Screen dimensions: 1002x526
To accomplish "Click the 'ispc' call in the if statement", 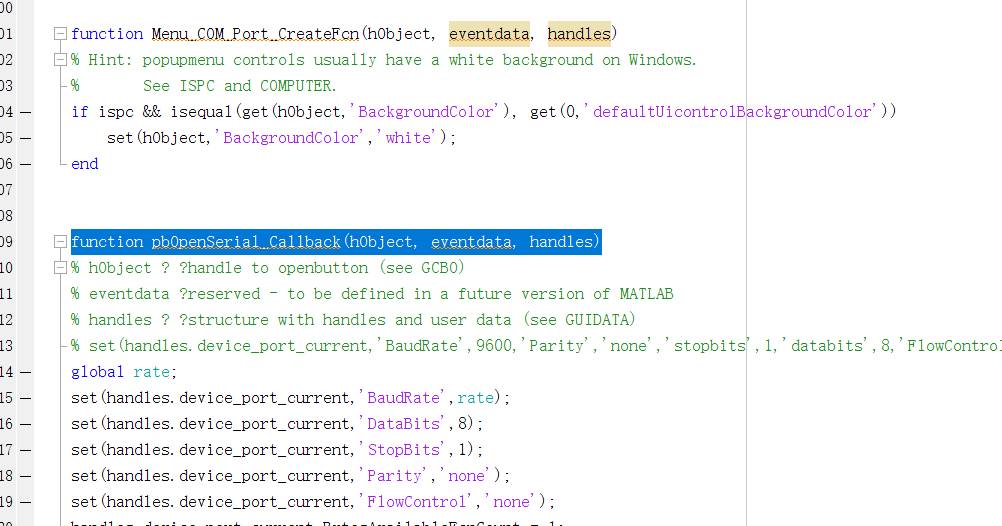I will tap(116, 112).
